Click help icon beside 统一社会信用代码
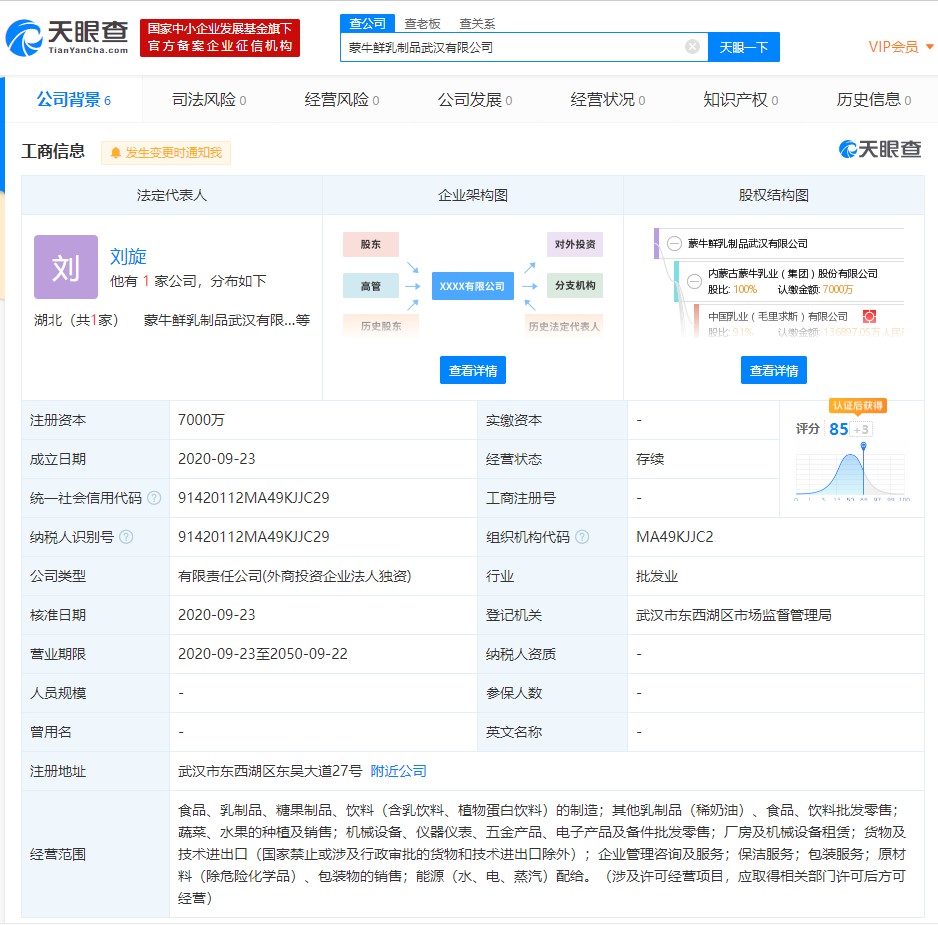This screenshot has width=938, height=925. pyautogui.click(x=154, y=498)
